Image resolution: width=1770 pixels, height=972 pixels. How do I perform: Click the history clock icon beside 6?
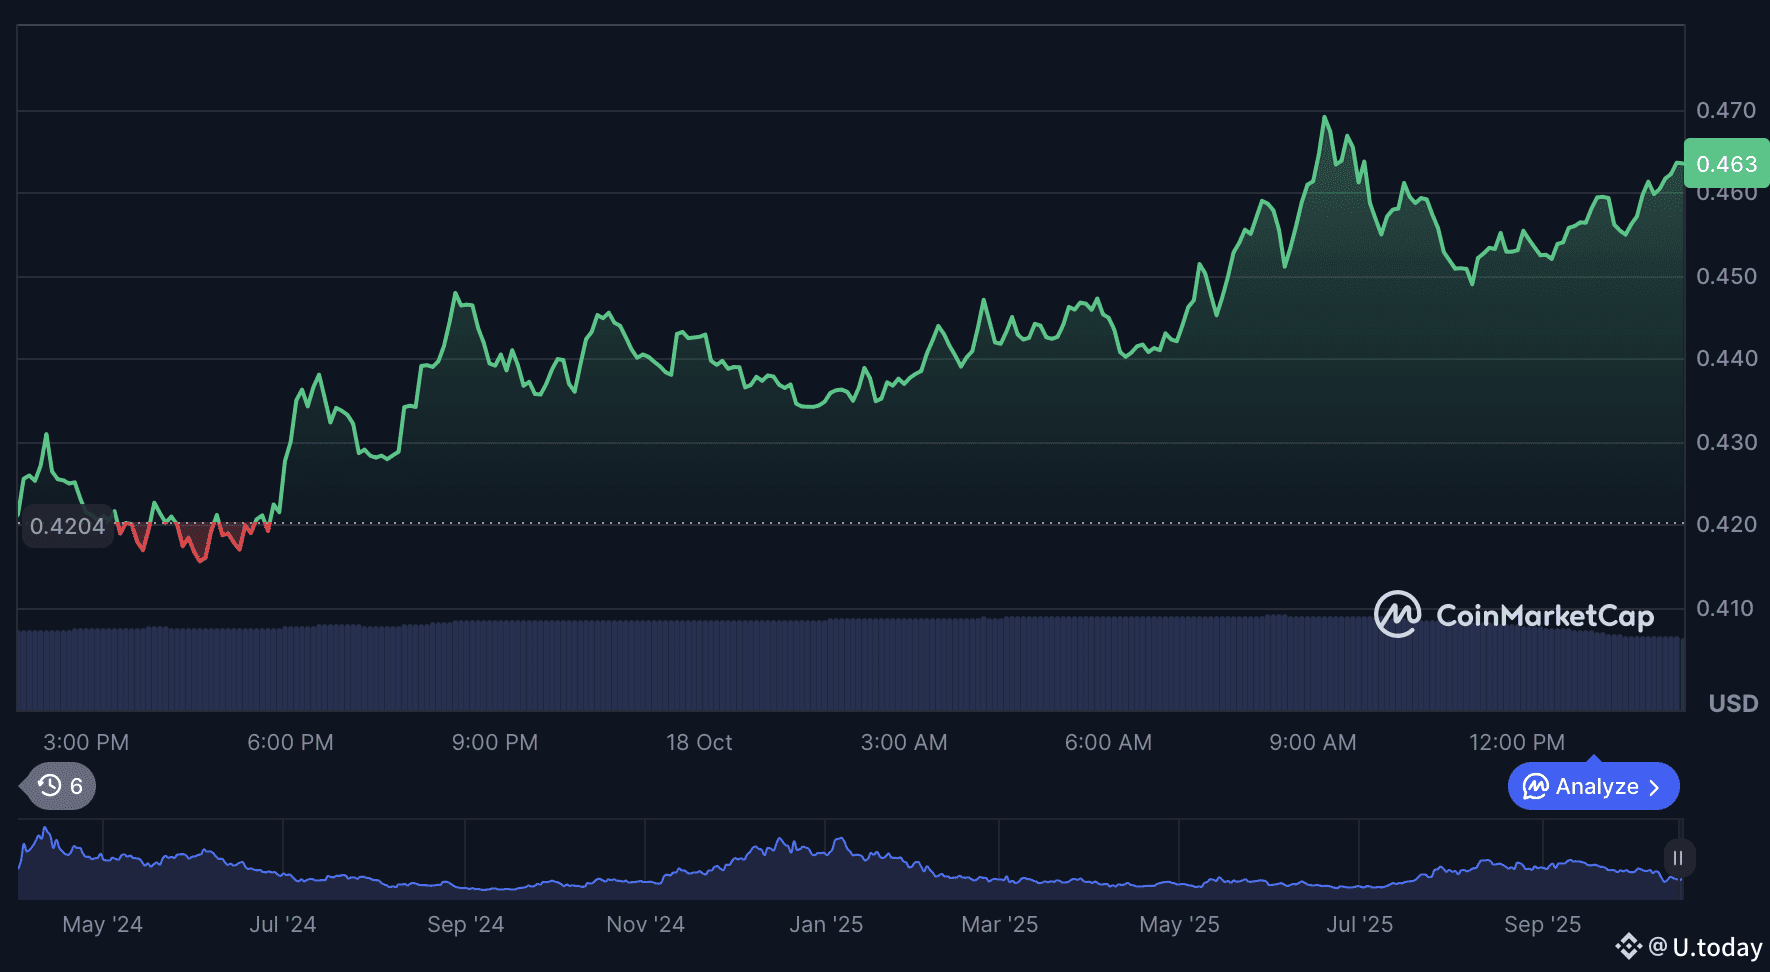[49, 786]
